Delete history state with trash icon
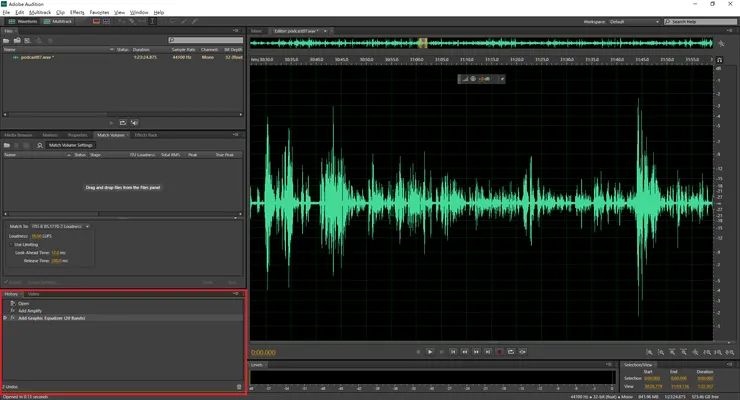This screenshot has height=400, width=740. pos(239,386)
